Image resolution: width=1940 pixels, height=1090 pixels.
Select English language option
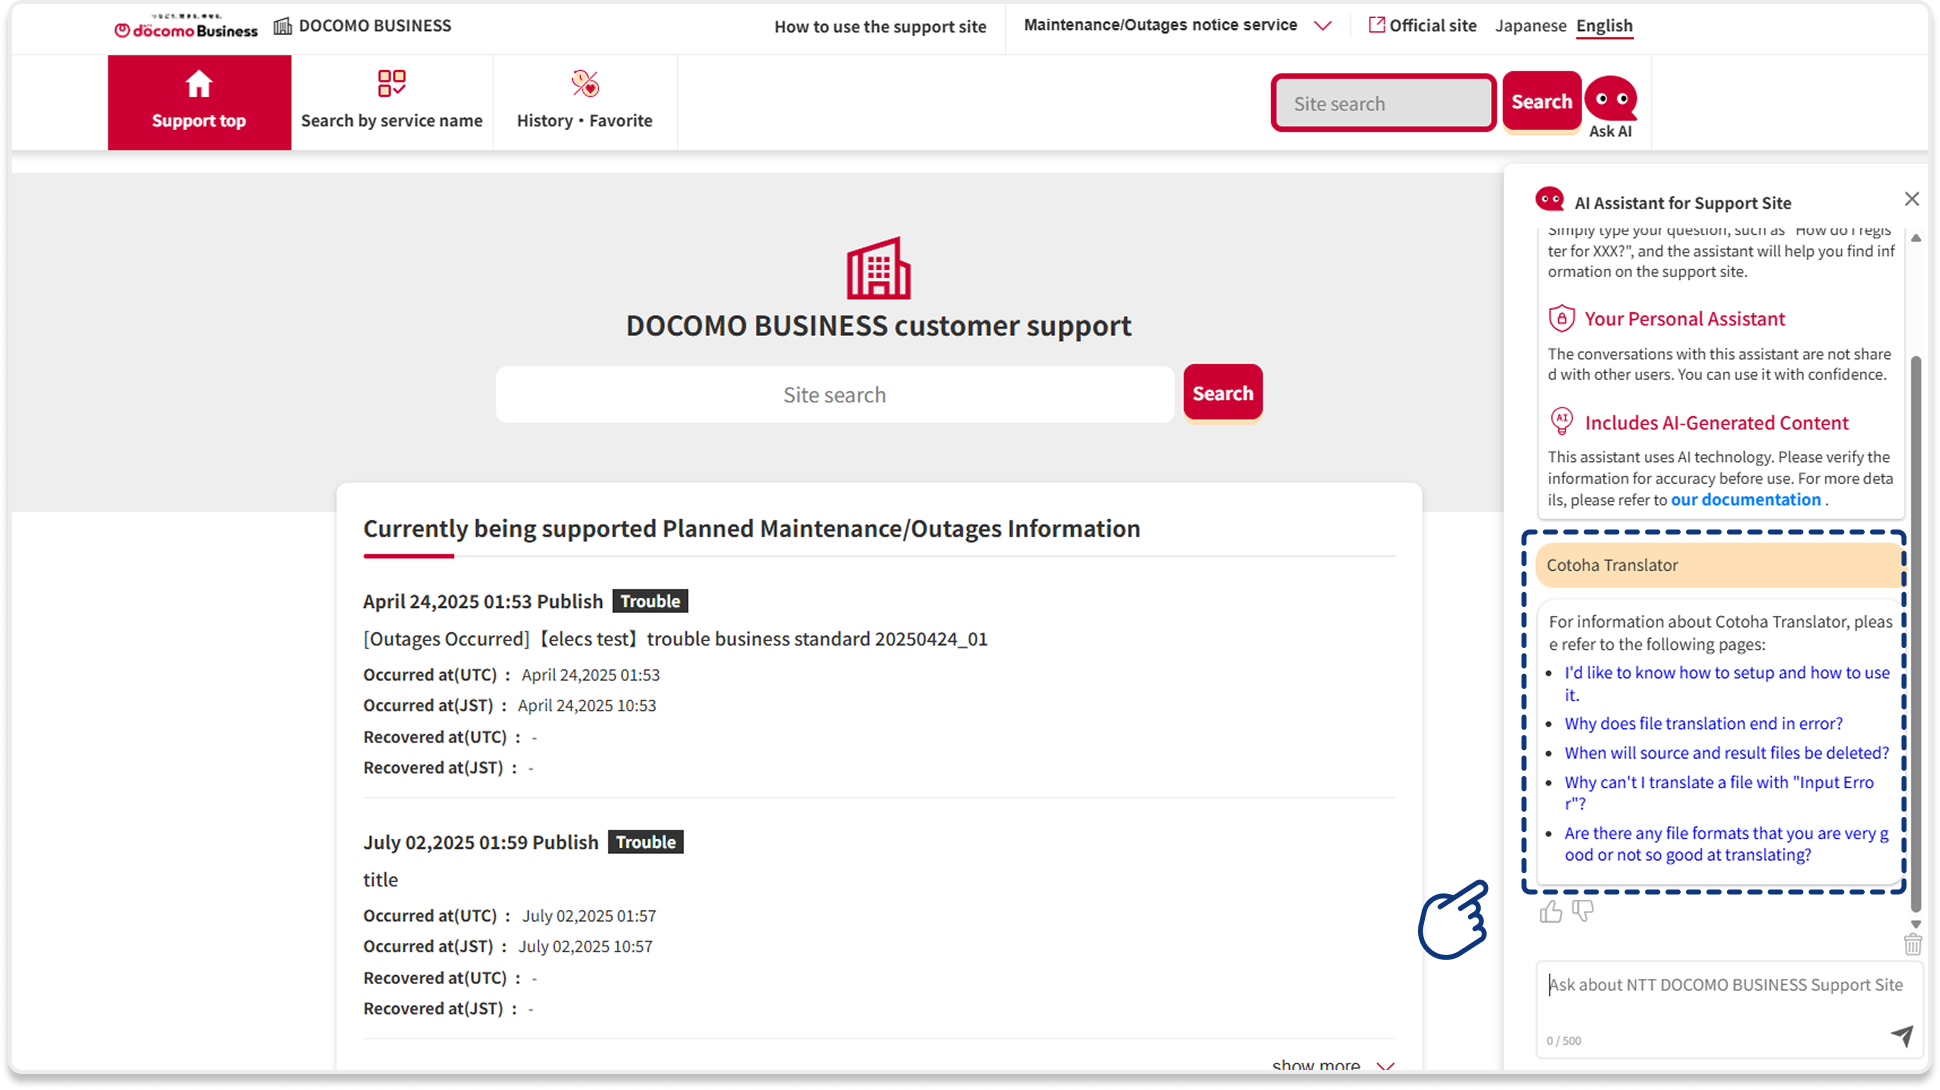pyautogui.click(x=1604, y=26)
